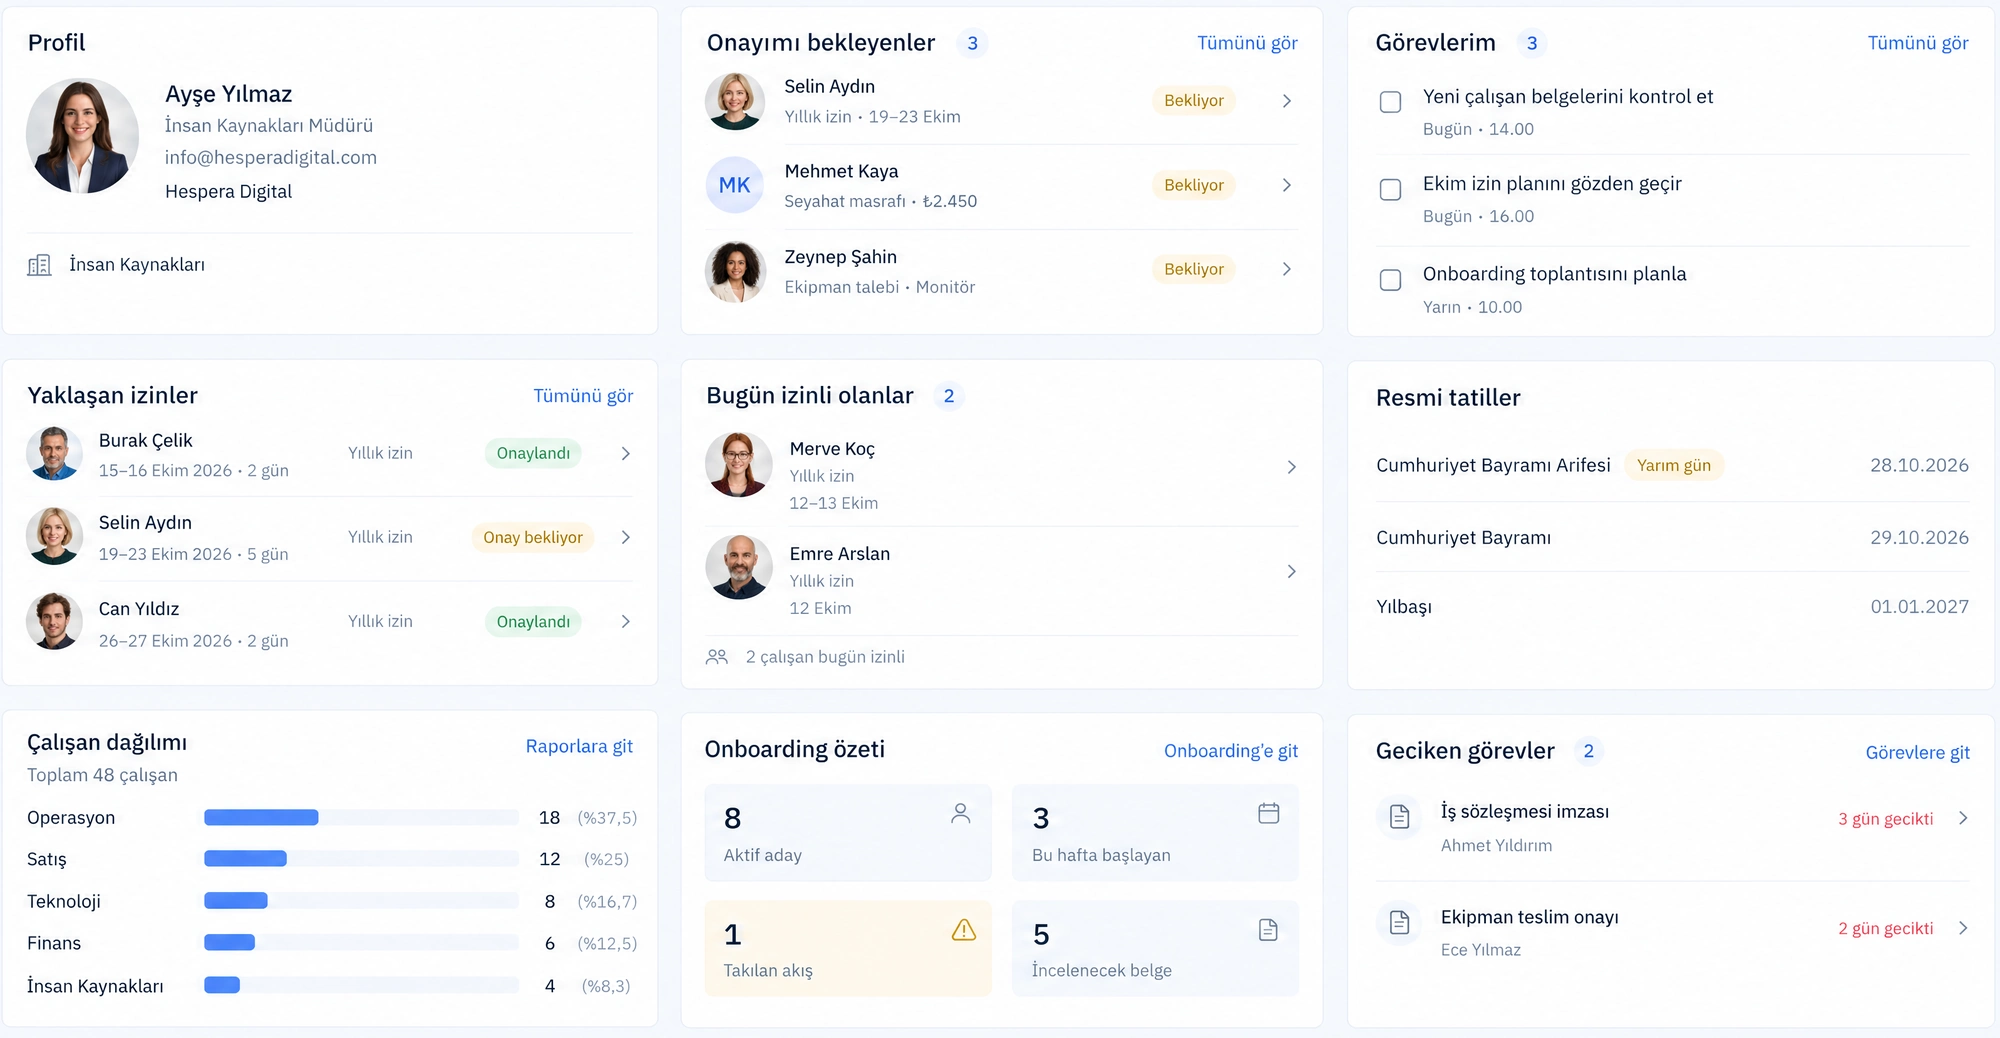Check the Yeni çalışan belgelerini kontrol et task
Image resolution: width=2000 pixels, height=1038 pixels.
tap(1390, 102)
